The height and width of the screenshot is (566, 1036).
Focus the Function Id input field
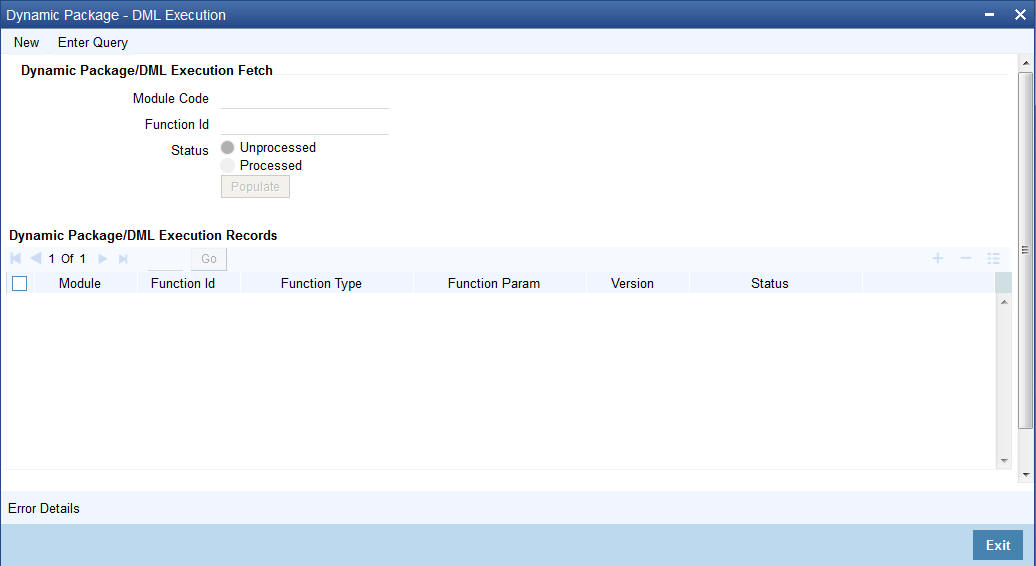[x=305, y=124]
